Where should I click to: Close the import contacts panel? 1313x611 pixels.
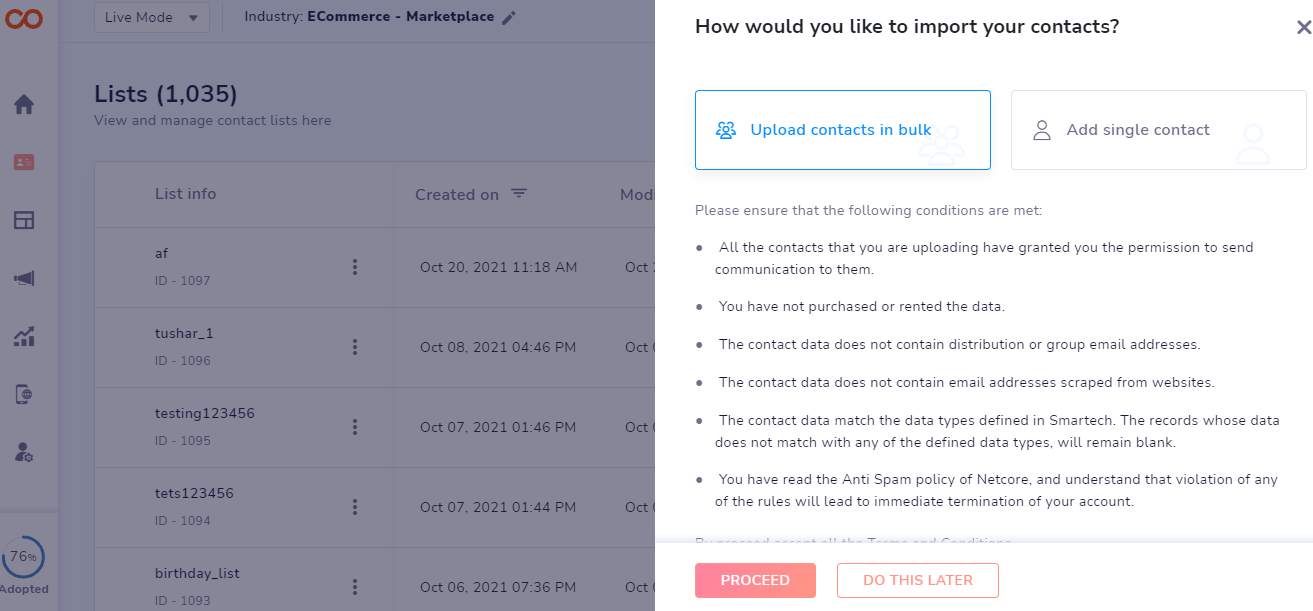[1303, 29]
